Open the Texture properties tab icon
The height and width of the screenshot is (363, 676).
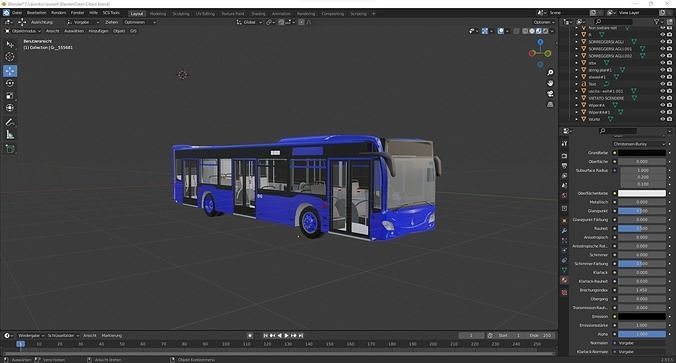[564, 292]
